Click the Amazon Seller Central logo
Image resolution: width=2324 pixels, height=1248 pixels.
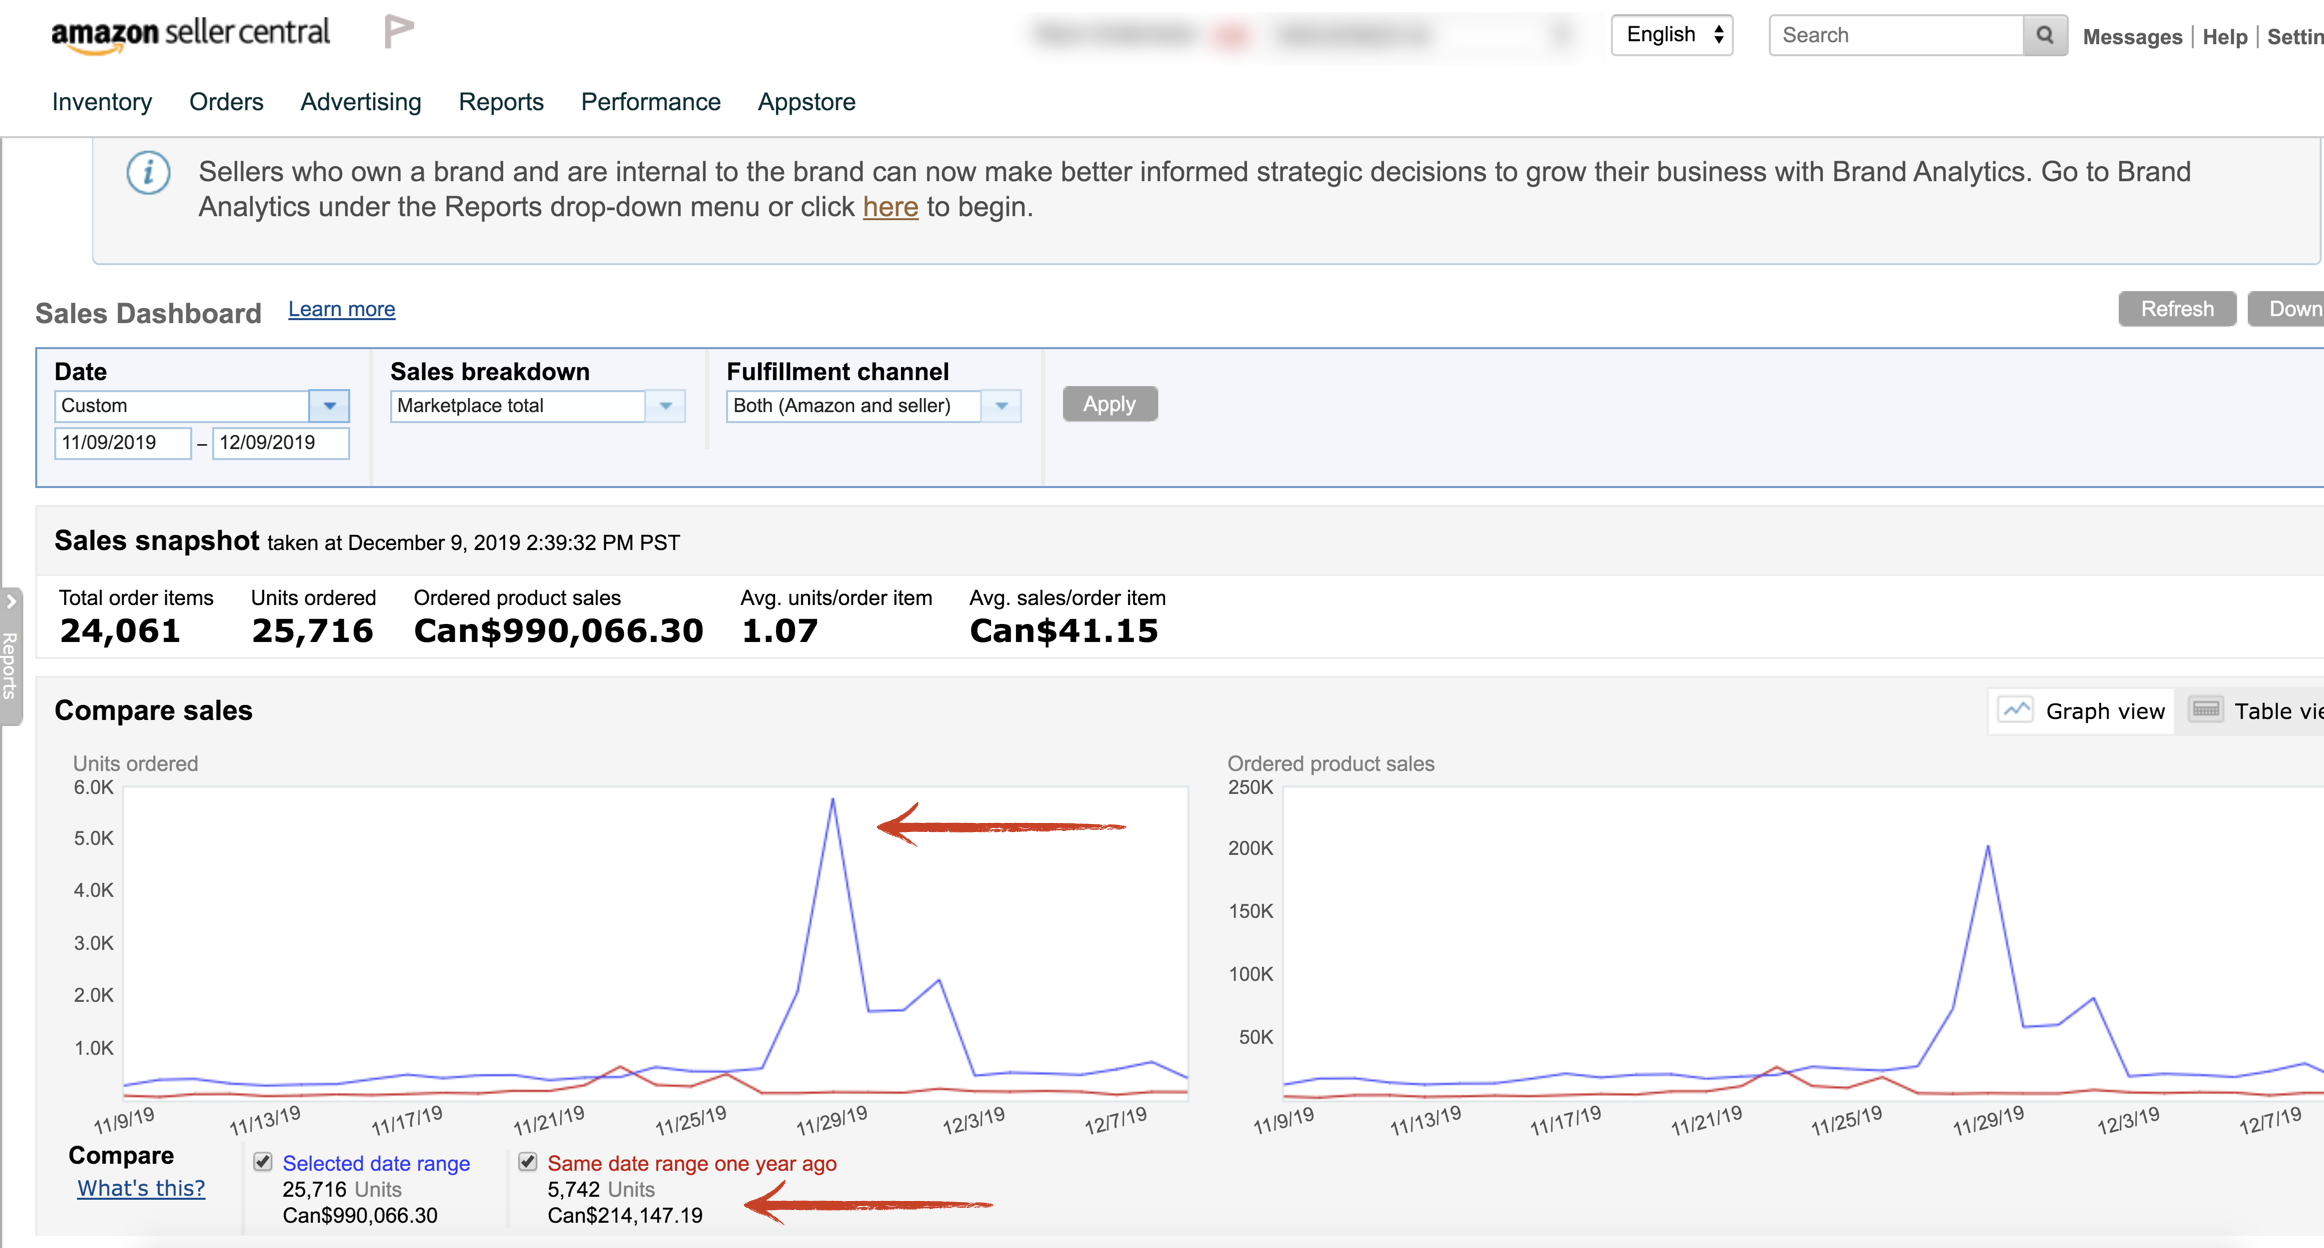(x=190, y=35)
